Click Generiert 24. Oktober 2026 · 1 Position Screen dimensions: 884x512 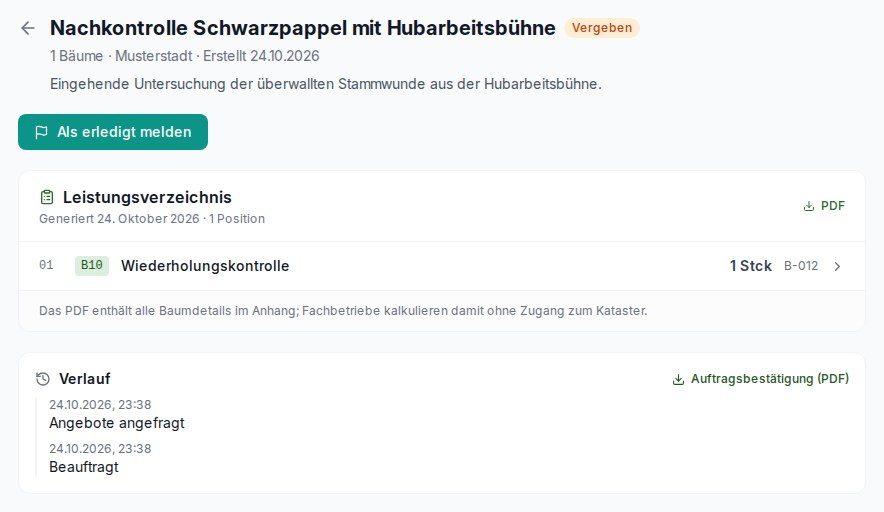(x=152, y=219)
